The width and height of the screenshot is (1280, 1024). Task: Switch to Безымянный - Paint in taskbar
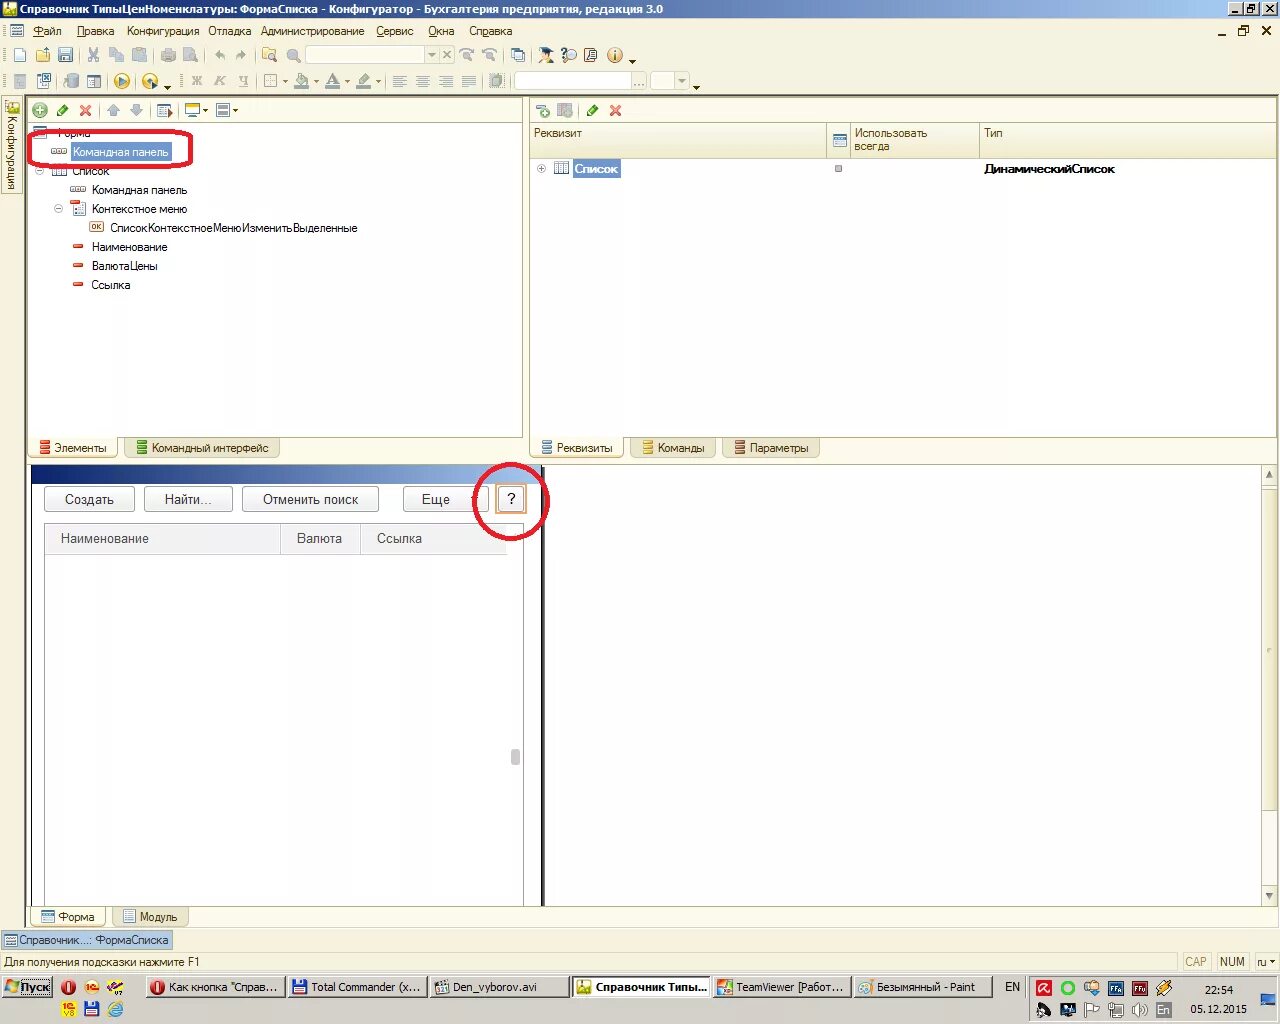[x=924, y=987]
